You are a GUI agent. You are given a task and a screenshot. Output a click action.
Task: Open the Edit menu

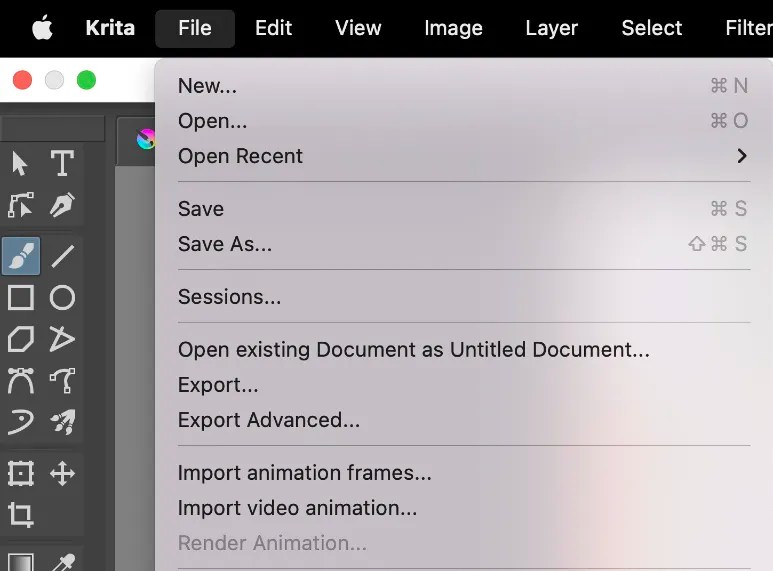274,28
